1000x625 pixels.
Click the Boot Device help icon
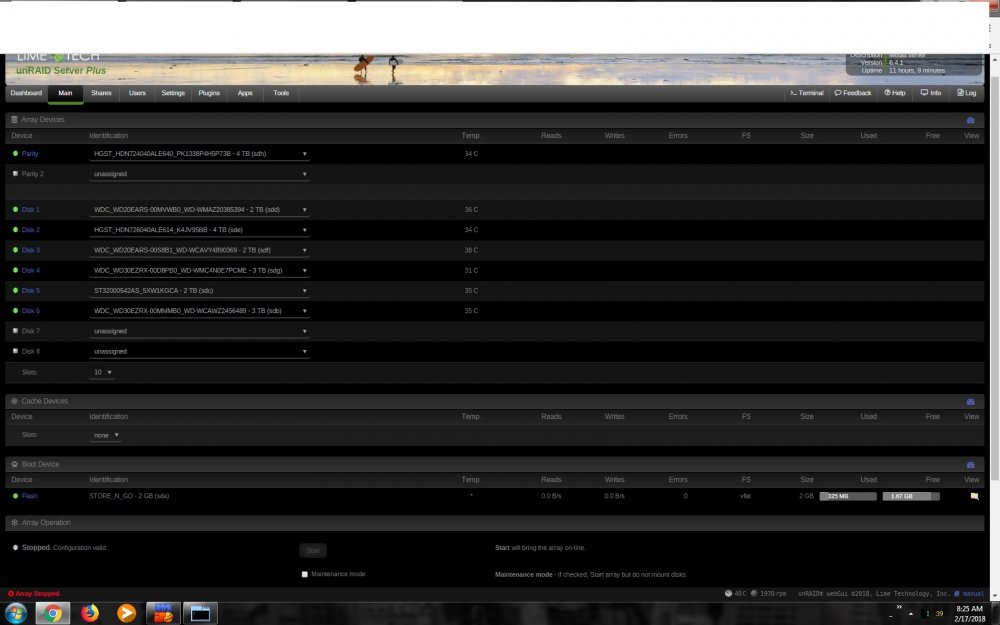coord(971,465)
